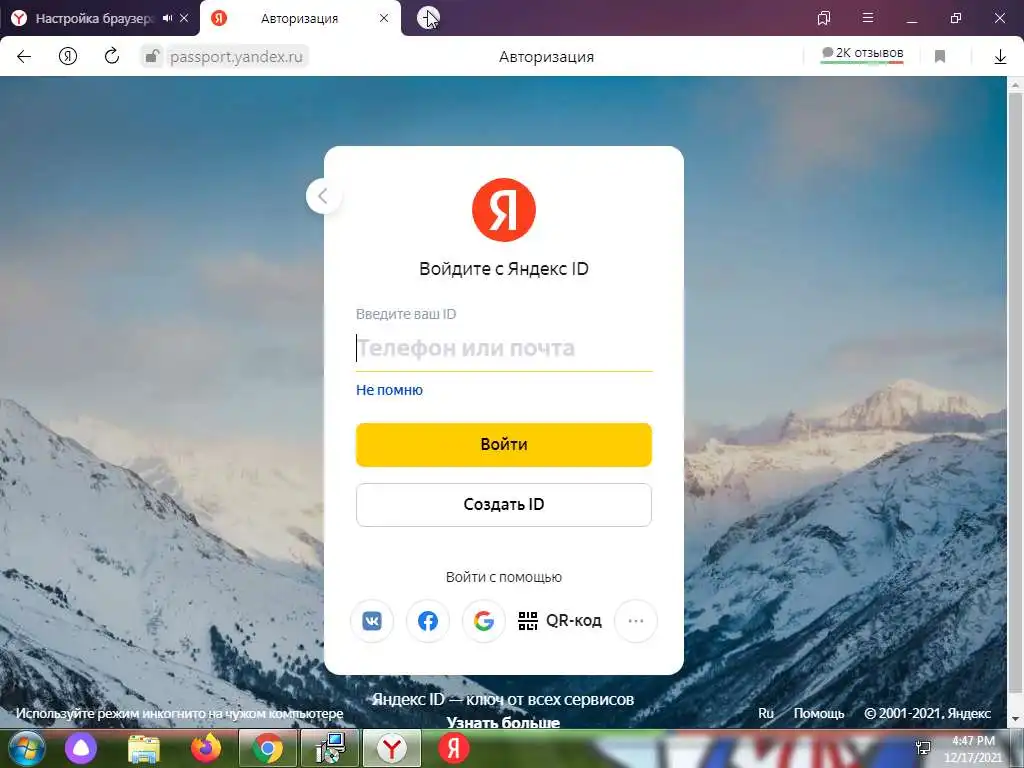
Task: Close the Настройка браузера tab
Action: tap(184, 18)
